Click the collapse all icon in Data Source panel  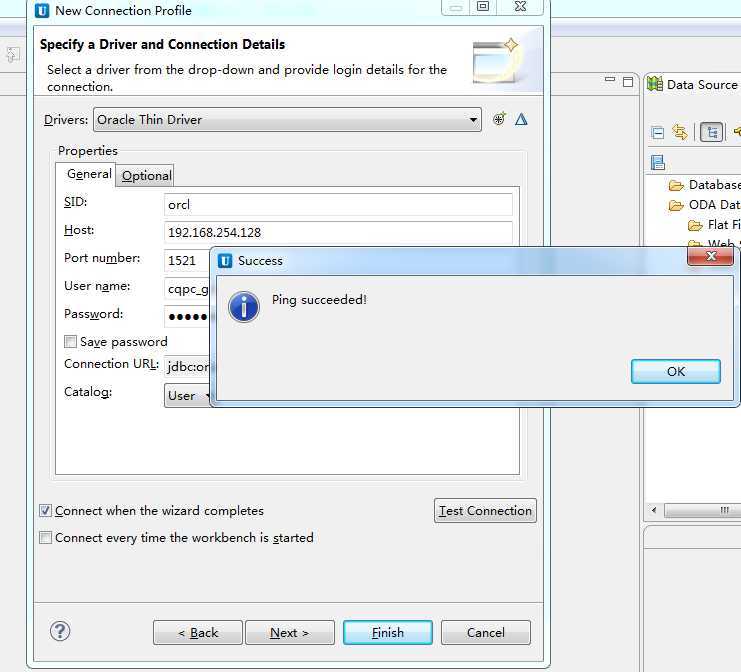coord(657,133)
